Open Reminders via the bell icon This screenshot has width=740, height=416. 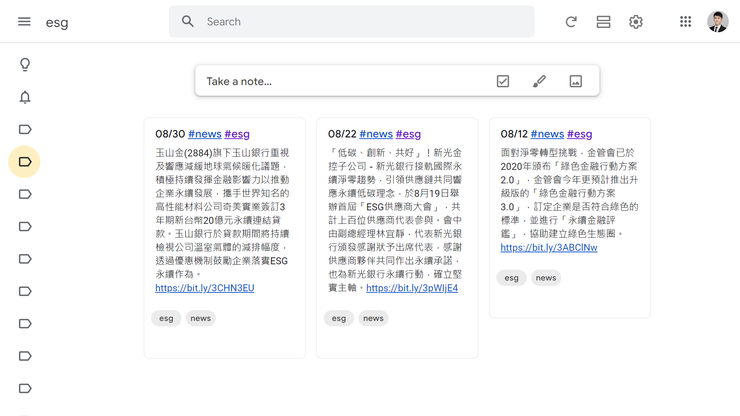click(x=25, y=97)
